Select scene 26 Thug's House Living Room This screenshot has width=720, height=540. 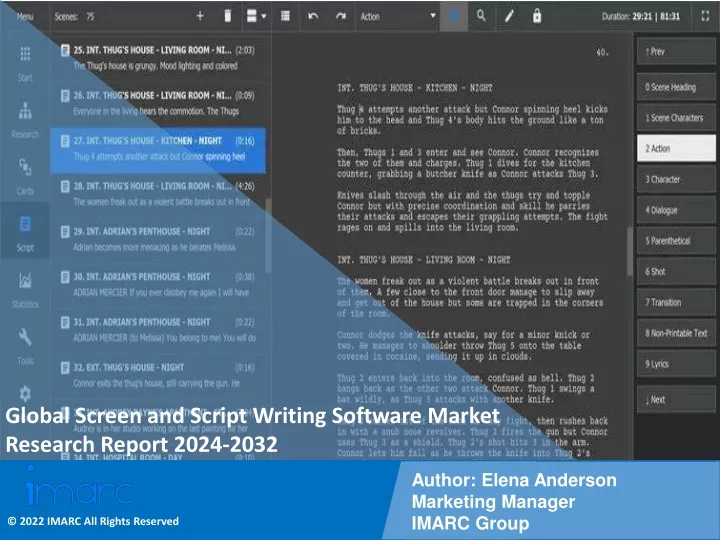coord(158,103)
